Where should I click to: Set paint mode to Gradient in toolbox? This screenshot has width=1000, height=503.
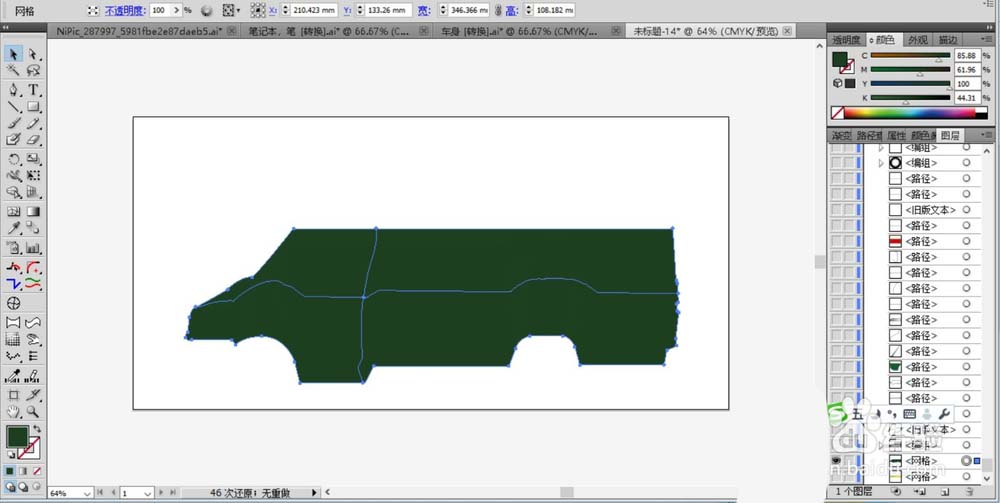coord(24,471)
